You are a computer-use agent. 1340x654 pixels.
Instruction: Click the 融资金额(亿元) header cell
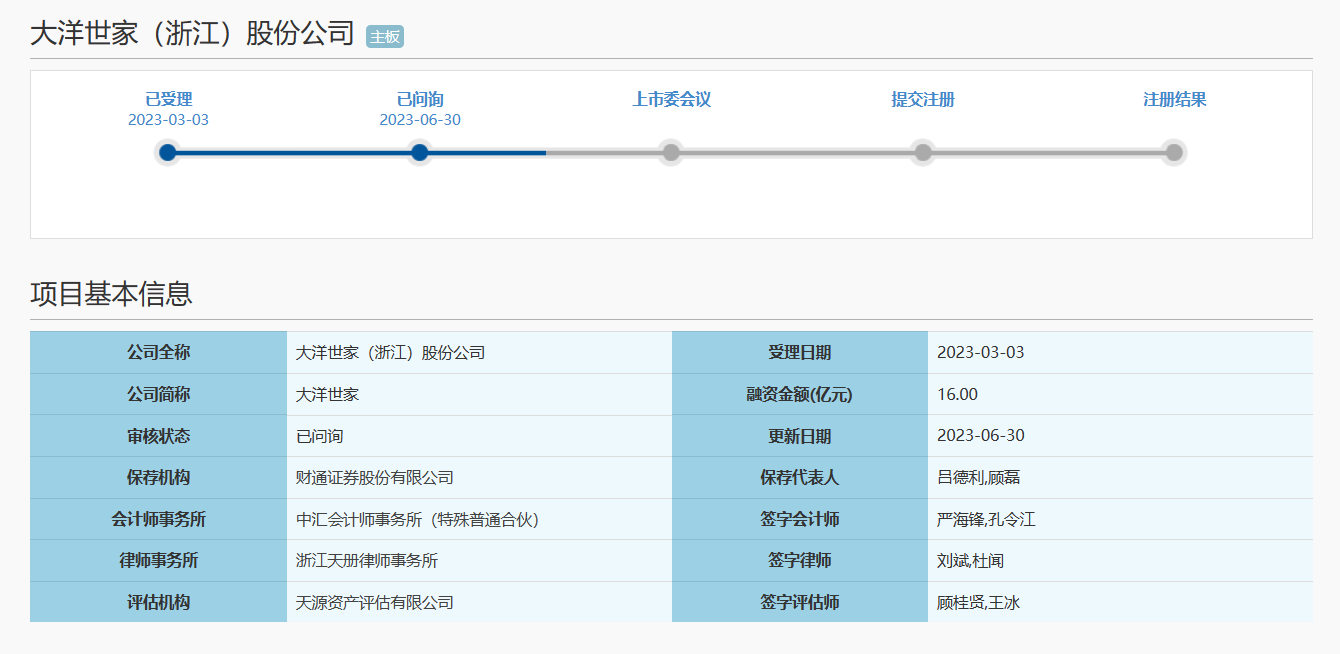point(800,395)
